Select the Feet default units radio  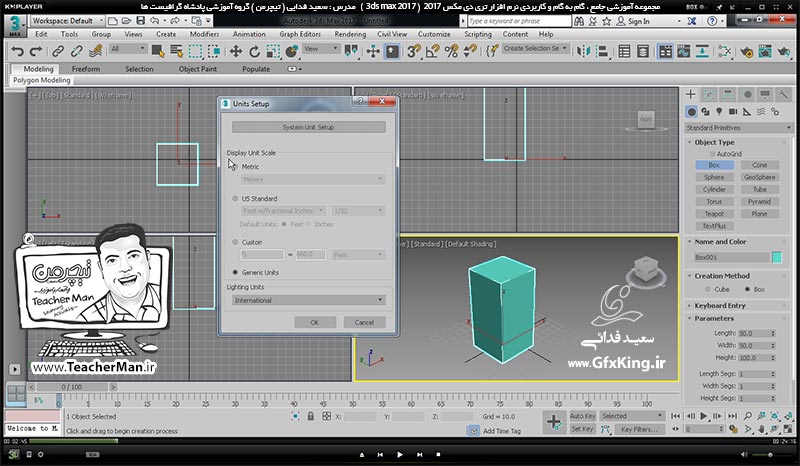tap(284, 224)
